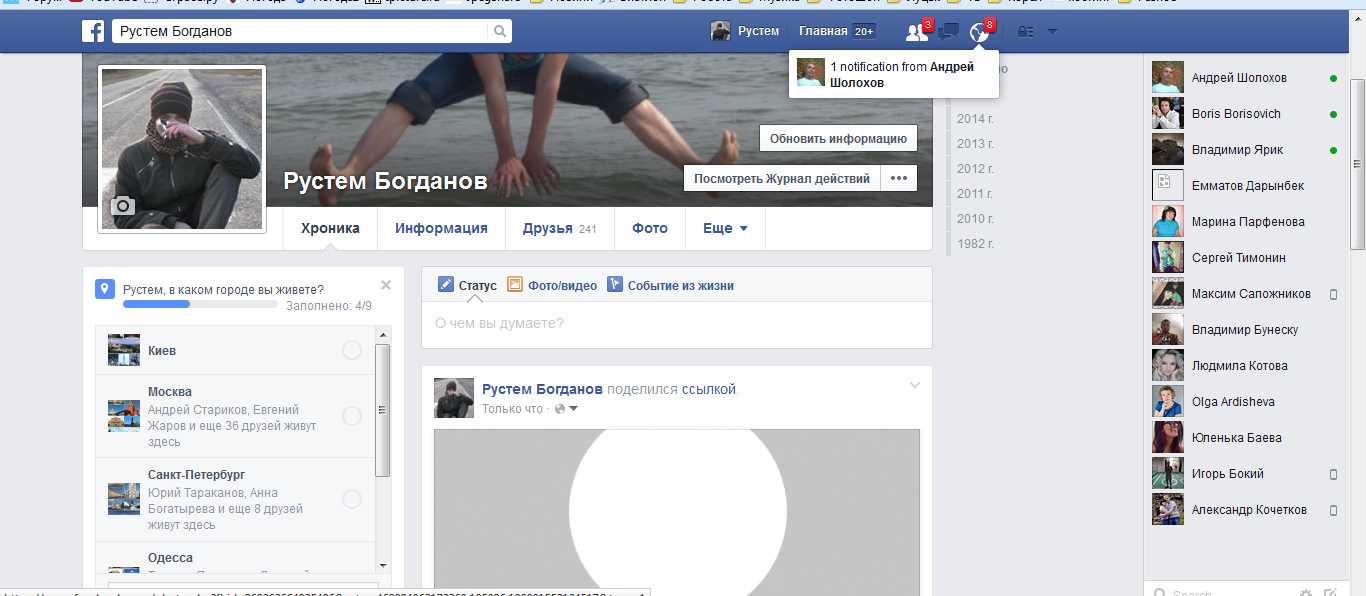Select the Киев radio button
The height and width of the screenshot is (596, 1366).
coord(352,350)
